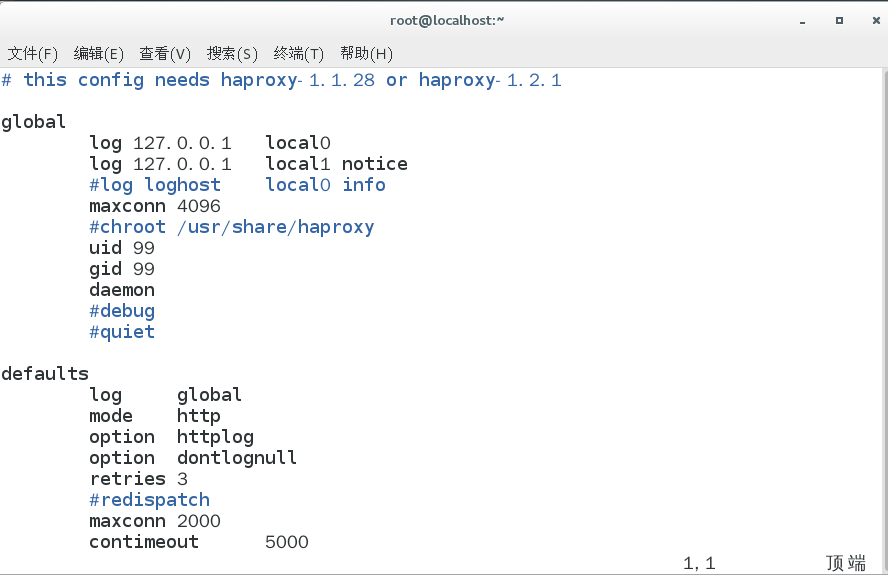Click the 'retries 3' line
The image size is (888, 575).
138,479
